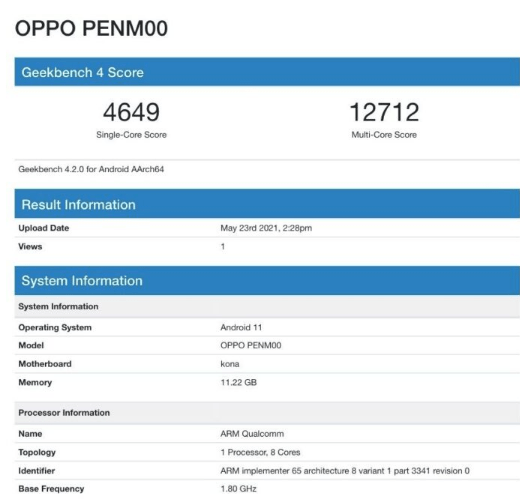Viewport: 520px width, 501px height.
Task: Click the 1.80 GHz frequency value
Action: 238,489
